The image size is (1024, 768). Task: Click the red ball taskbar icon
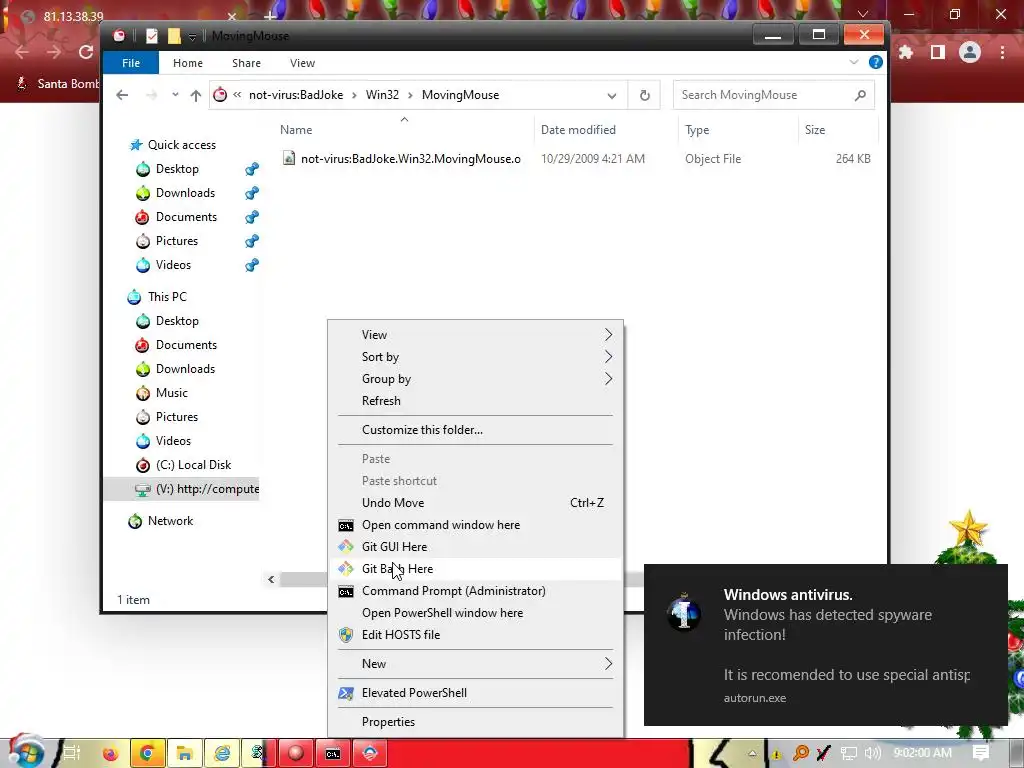[x=296, y=754]
